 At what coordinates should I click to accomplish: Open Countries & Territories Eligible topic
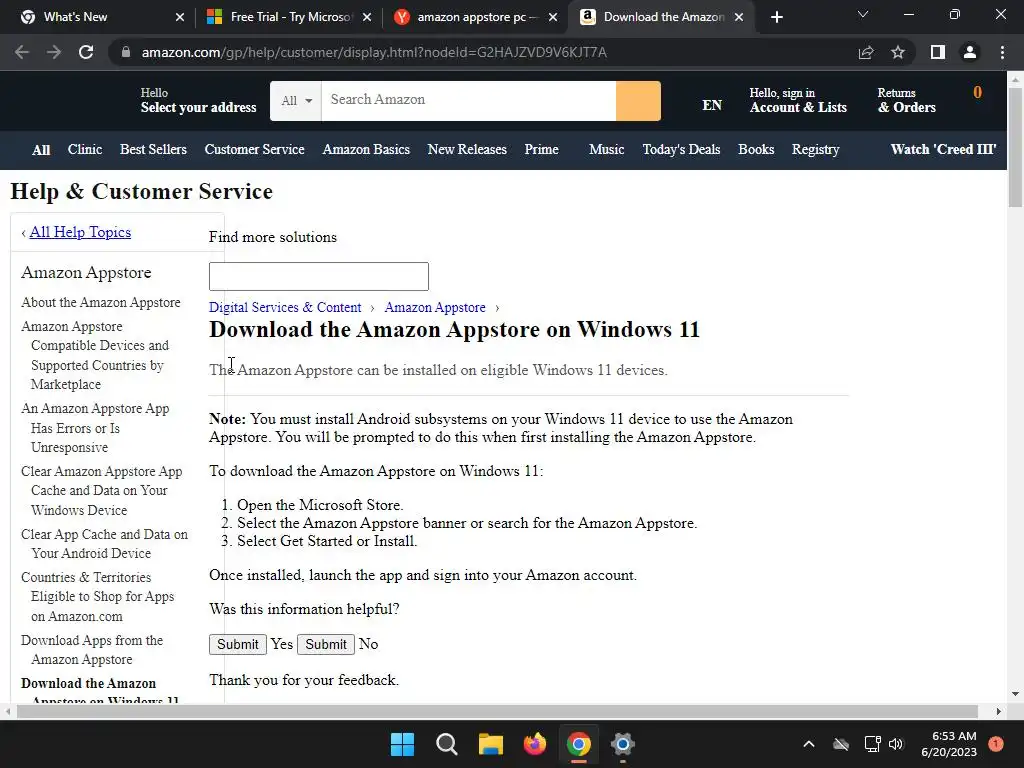point(98,596)
